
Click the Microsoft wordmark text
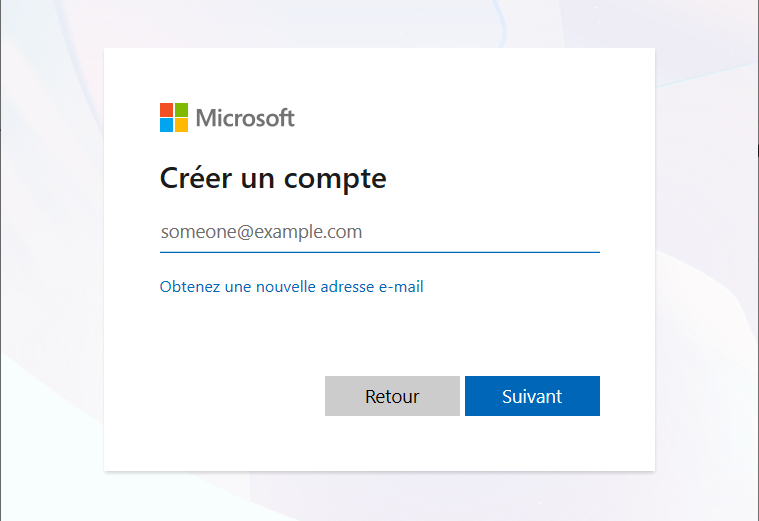pyautogui.click(x=245, y=118)
